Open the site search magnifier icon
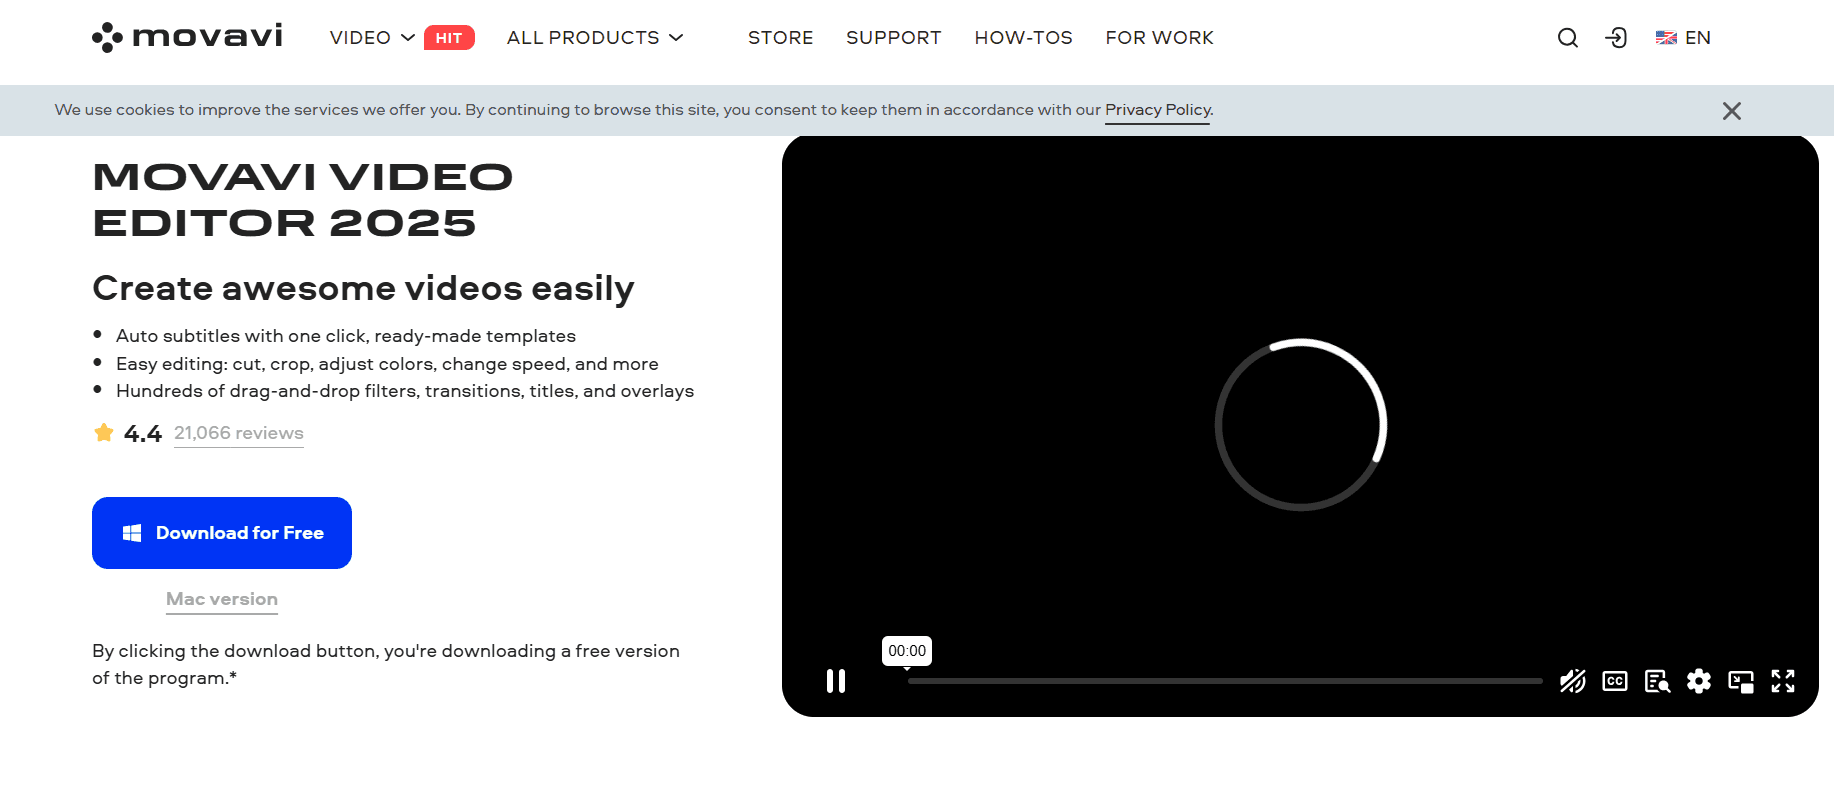The height and width of the screenshot is (798, 1834). click(x=1567, y=38)
